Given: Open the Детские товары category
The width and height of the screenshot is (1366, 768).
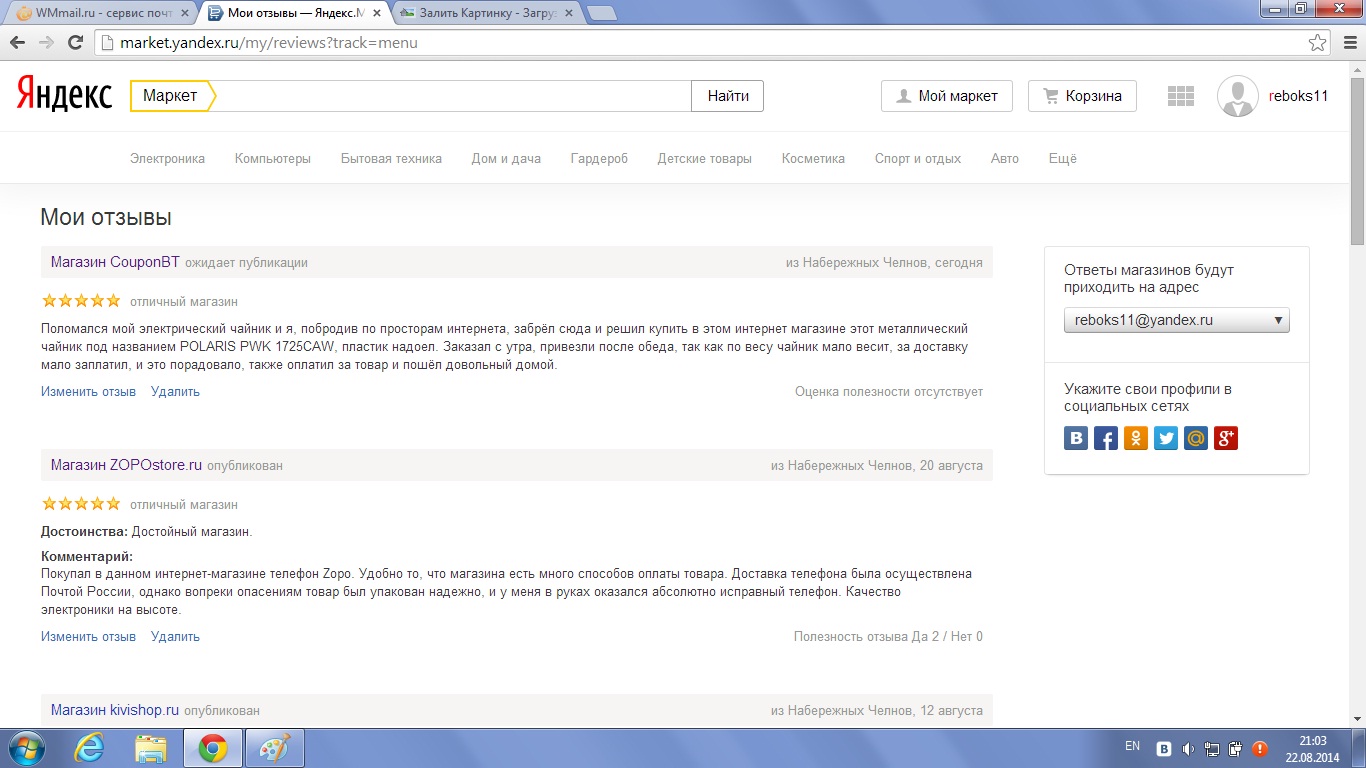Looking at the screenshot, I should [704, 158].
